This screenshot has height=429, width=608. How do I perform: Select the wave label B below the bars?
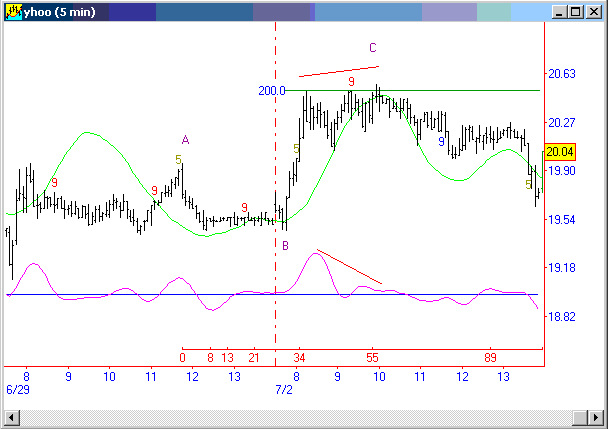click(x=285, y=245)
